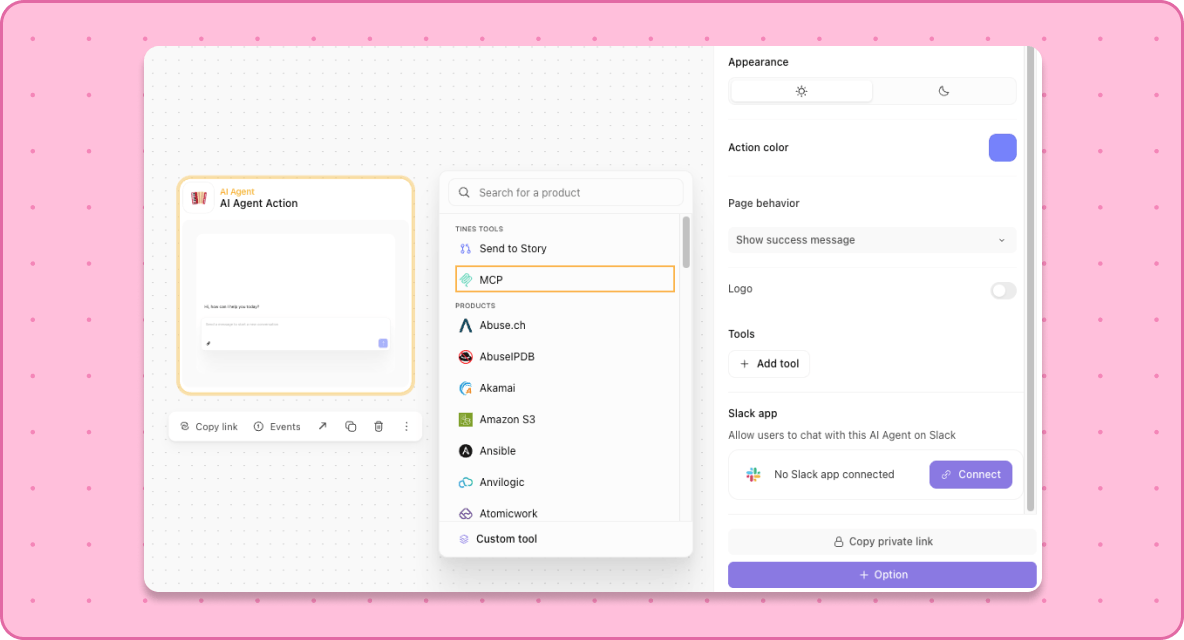
Task: Choose Akamai from products list
Action: click(565, 388)
